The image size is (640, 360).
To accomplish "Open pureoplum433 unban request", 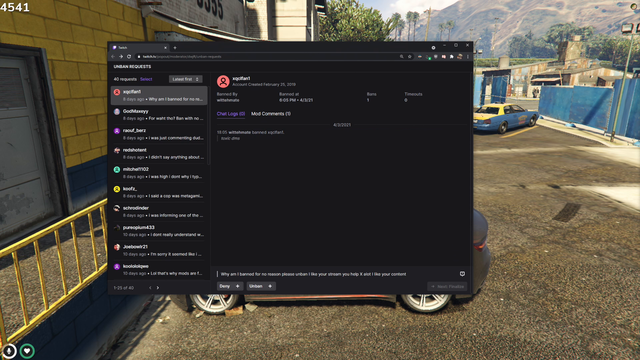I will [x=159, y=231].
